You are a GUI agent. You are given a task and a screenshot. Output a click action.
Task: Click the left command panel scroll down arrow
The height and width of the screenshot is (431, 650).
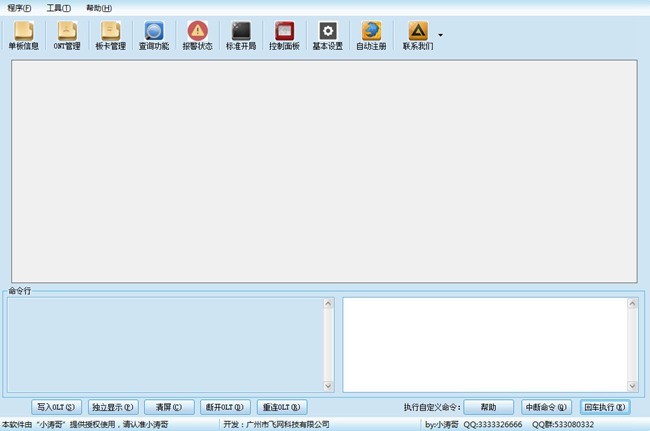[x=328, y=386]
